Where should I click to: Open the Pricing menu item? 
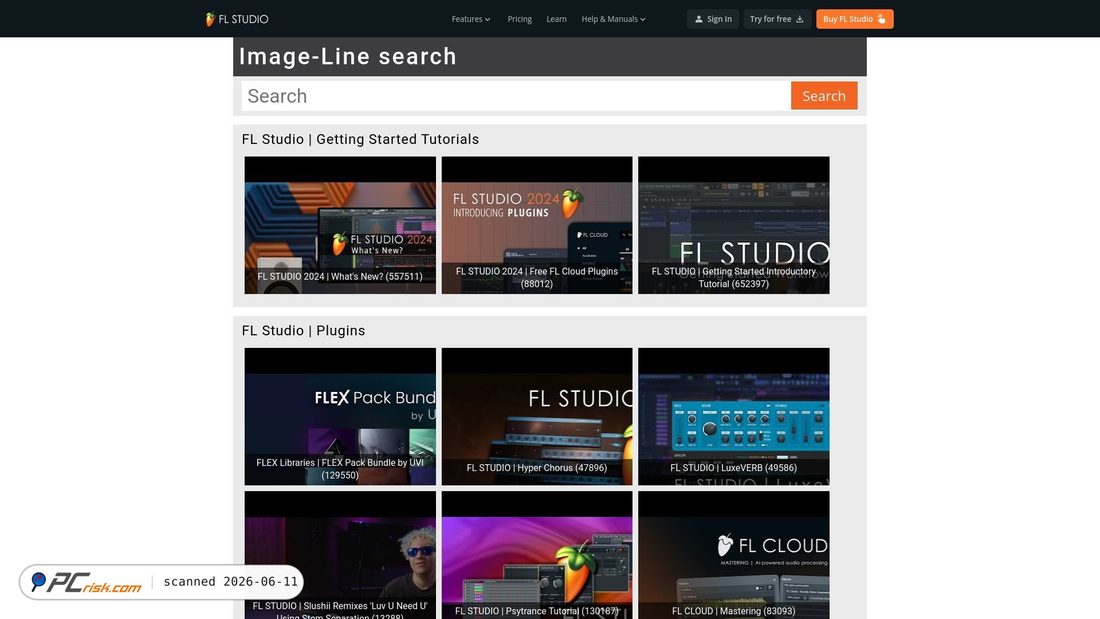point(520,19)
